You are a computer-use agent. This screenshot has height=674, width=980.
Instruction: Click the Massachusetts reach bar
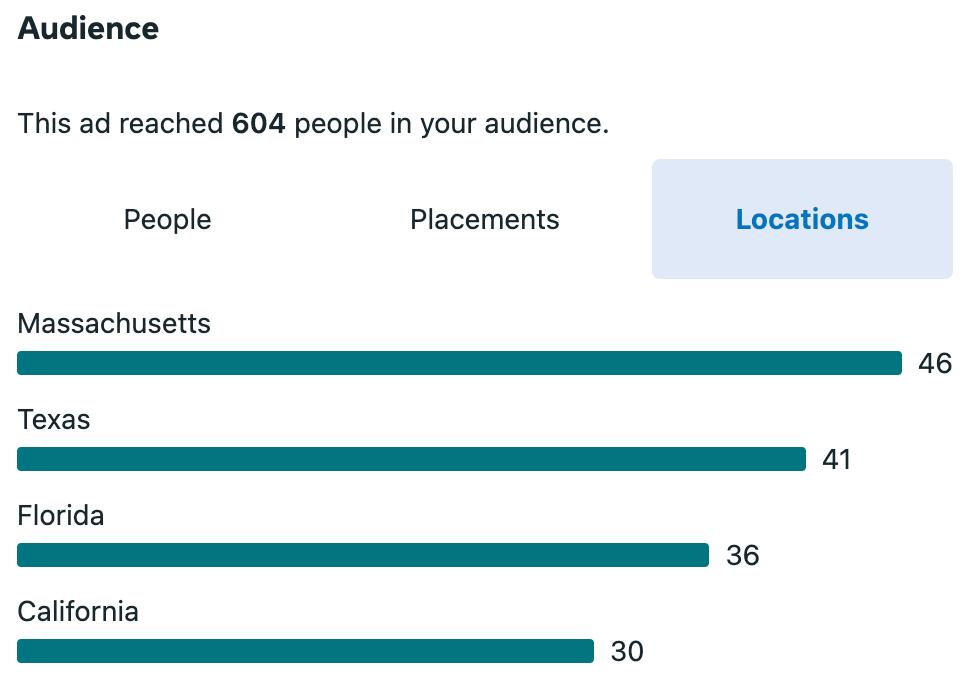coord(459,363)
